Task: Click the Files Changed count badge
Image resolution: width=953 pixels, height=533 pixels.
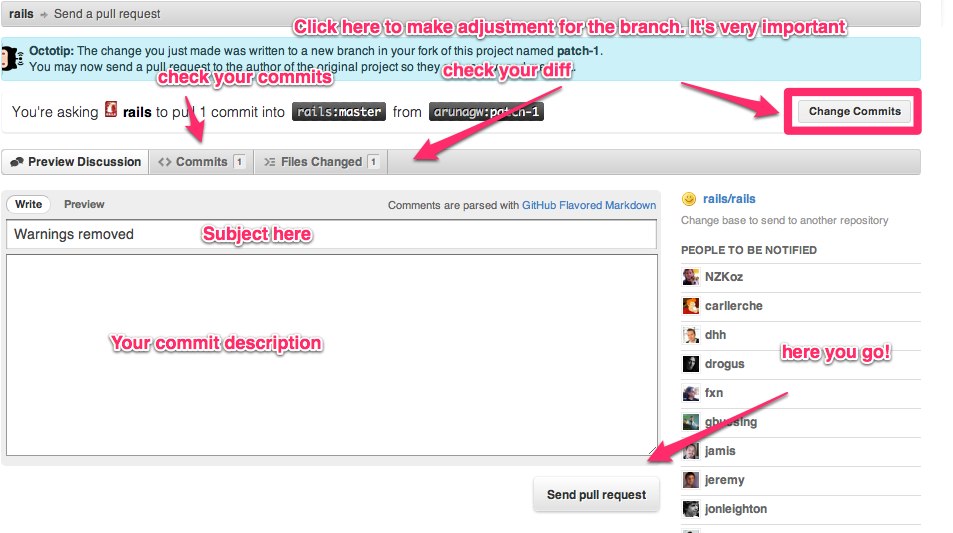Action: point(373,162)
